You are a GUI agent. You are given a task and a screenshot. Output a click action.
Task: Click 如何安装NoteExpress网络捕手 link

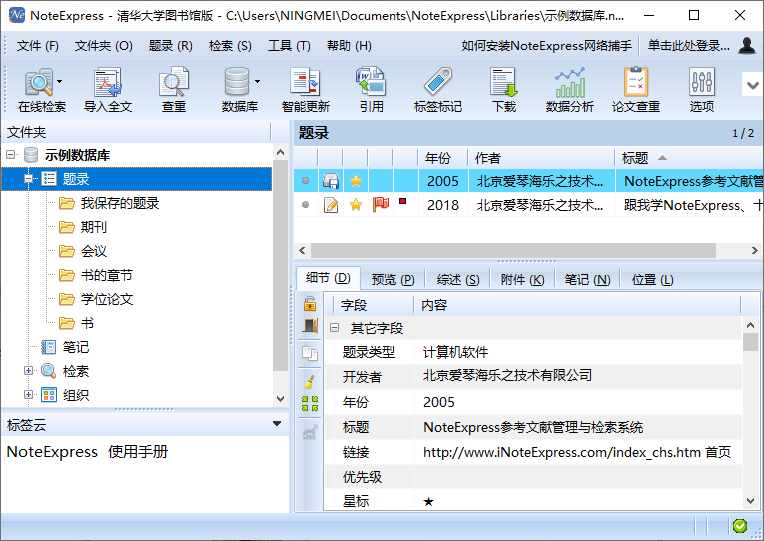pos(546,46)
